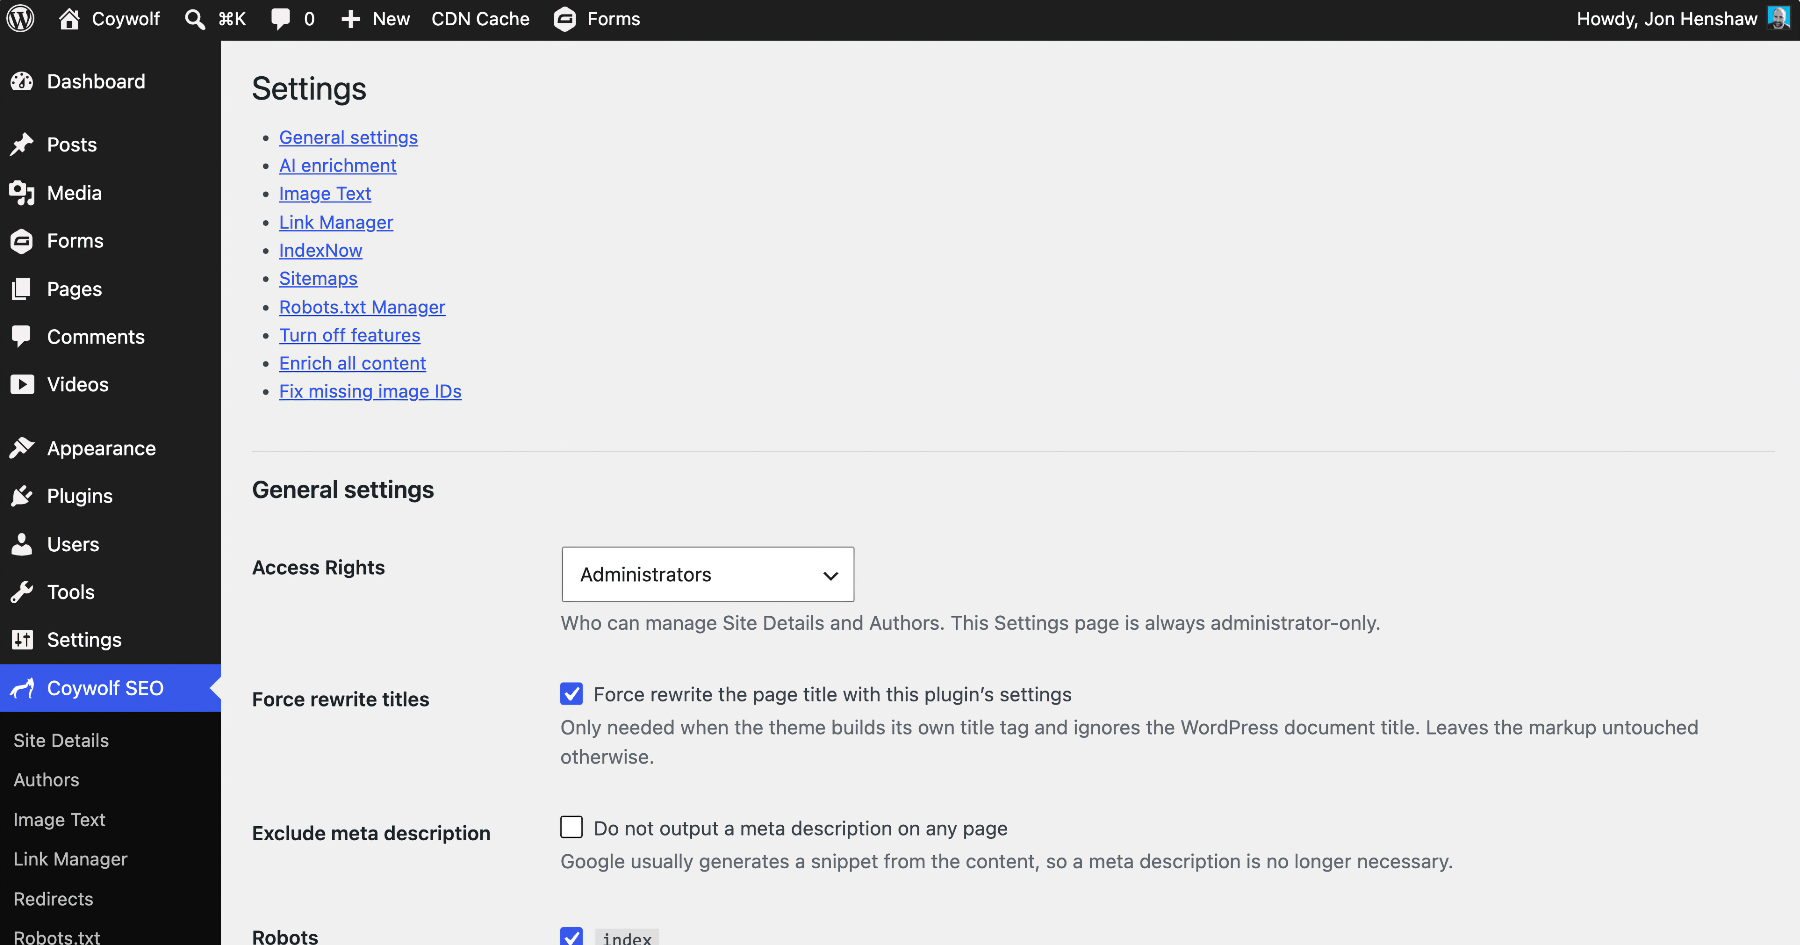Open the Posts menu
The image size is (1800, 945).
pos(110,145)
